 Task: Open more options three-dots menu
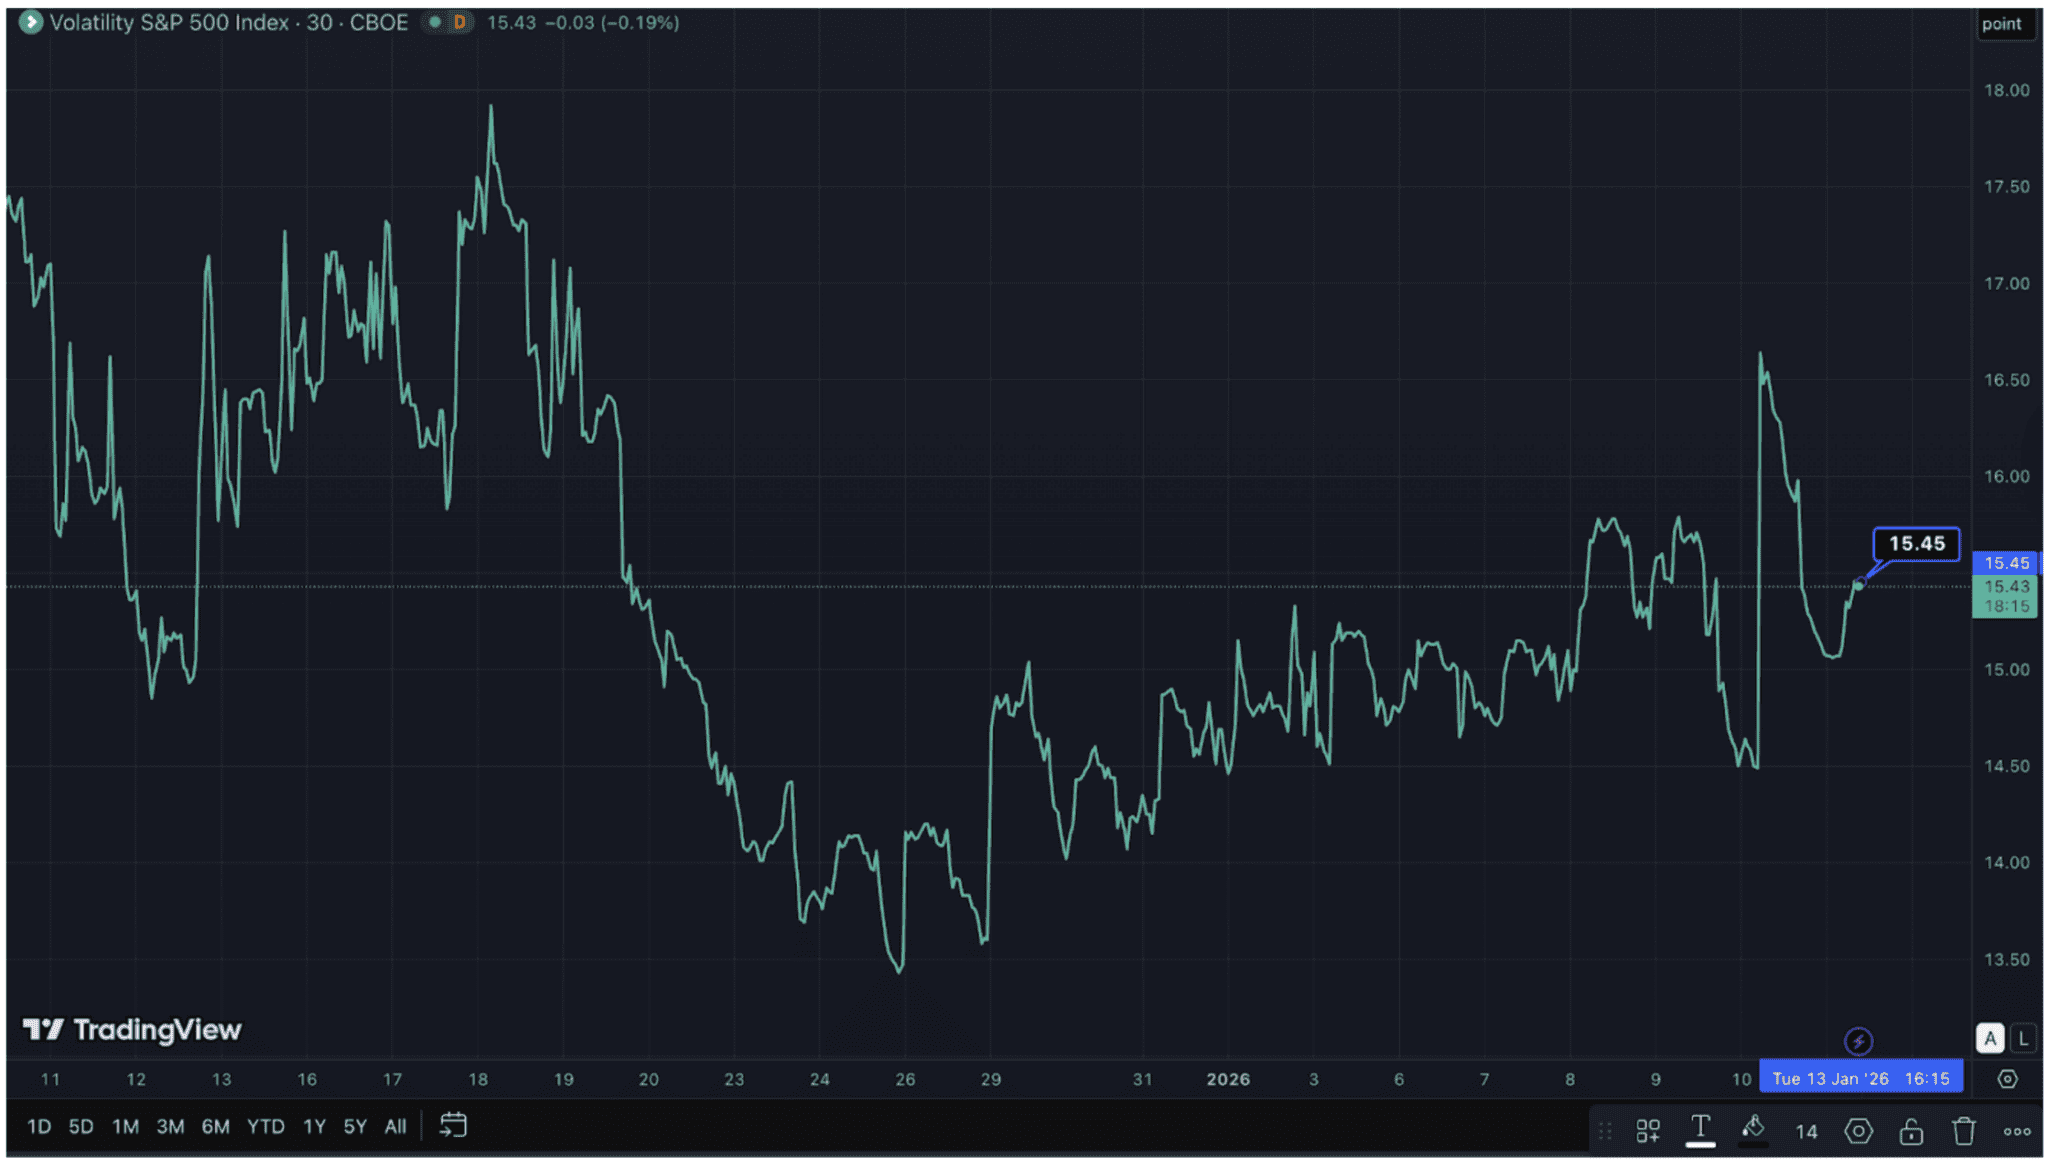pos(2017,1132)
